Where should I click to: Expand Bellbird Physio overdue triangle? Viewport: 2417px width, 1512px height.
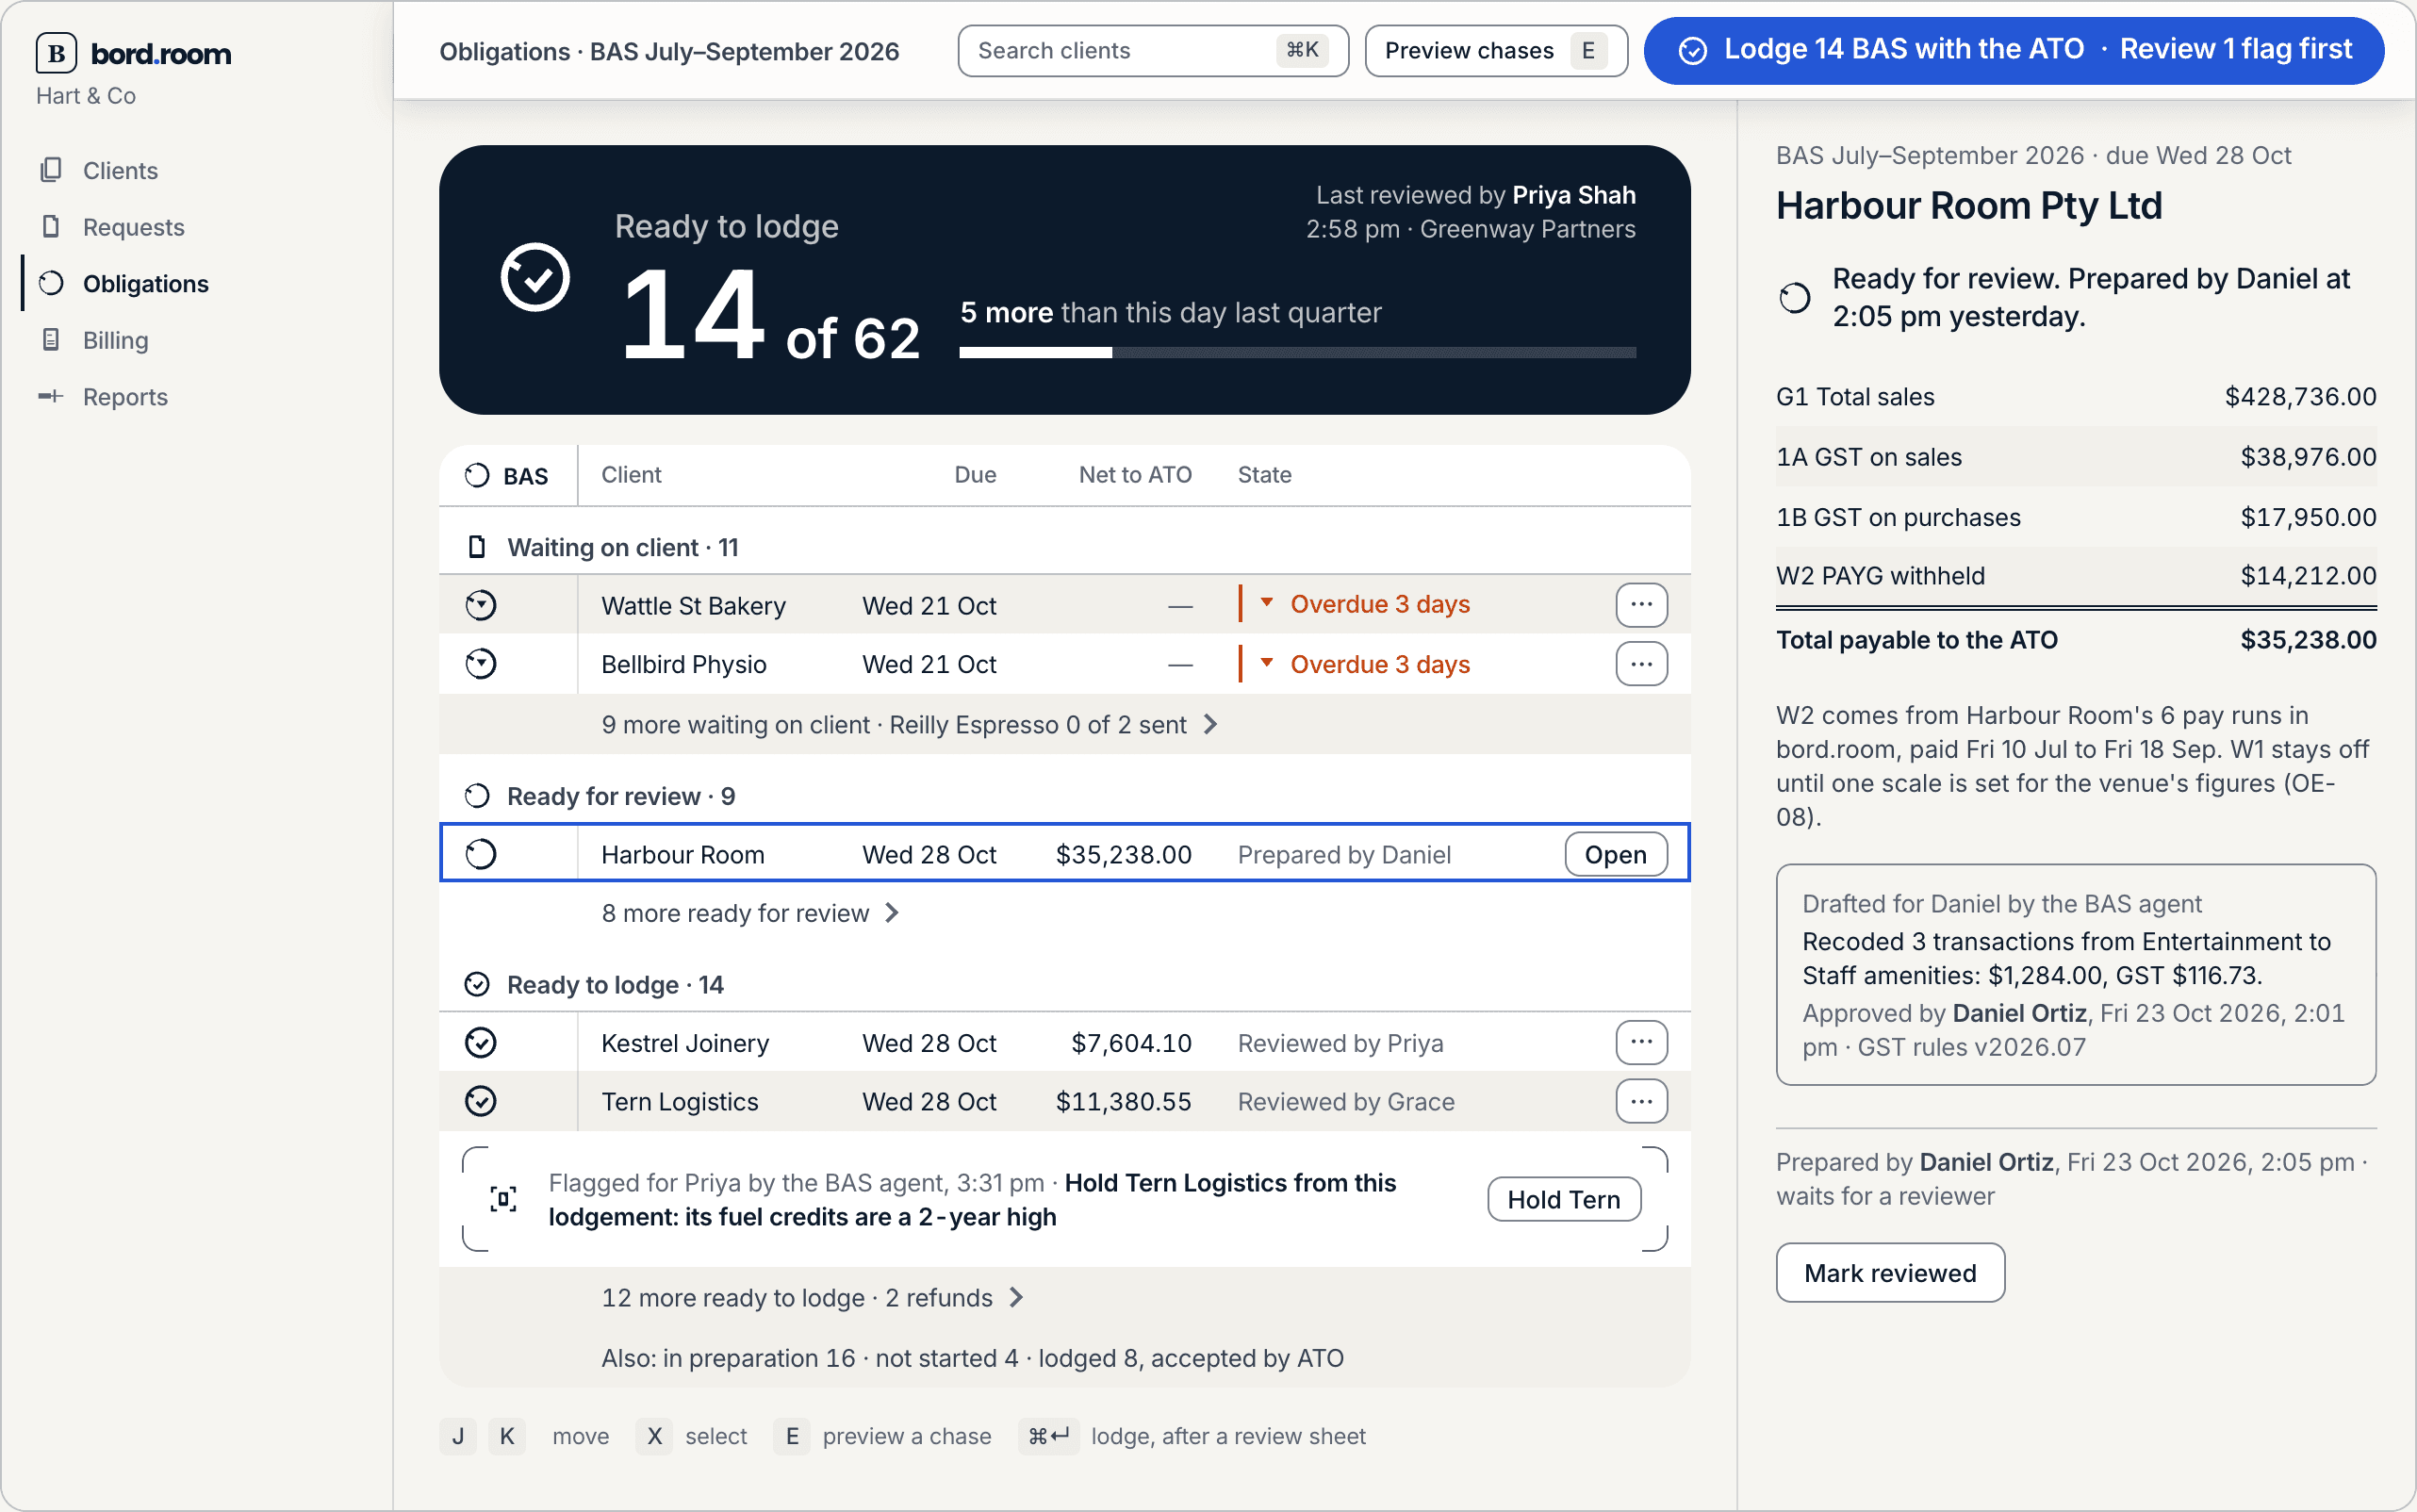point(1267,663)
